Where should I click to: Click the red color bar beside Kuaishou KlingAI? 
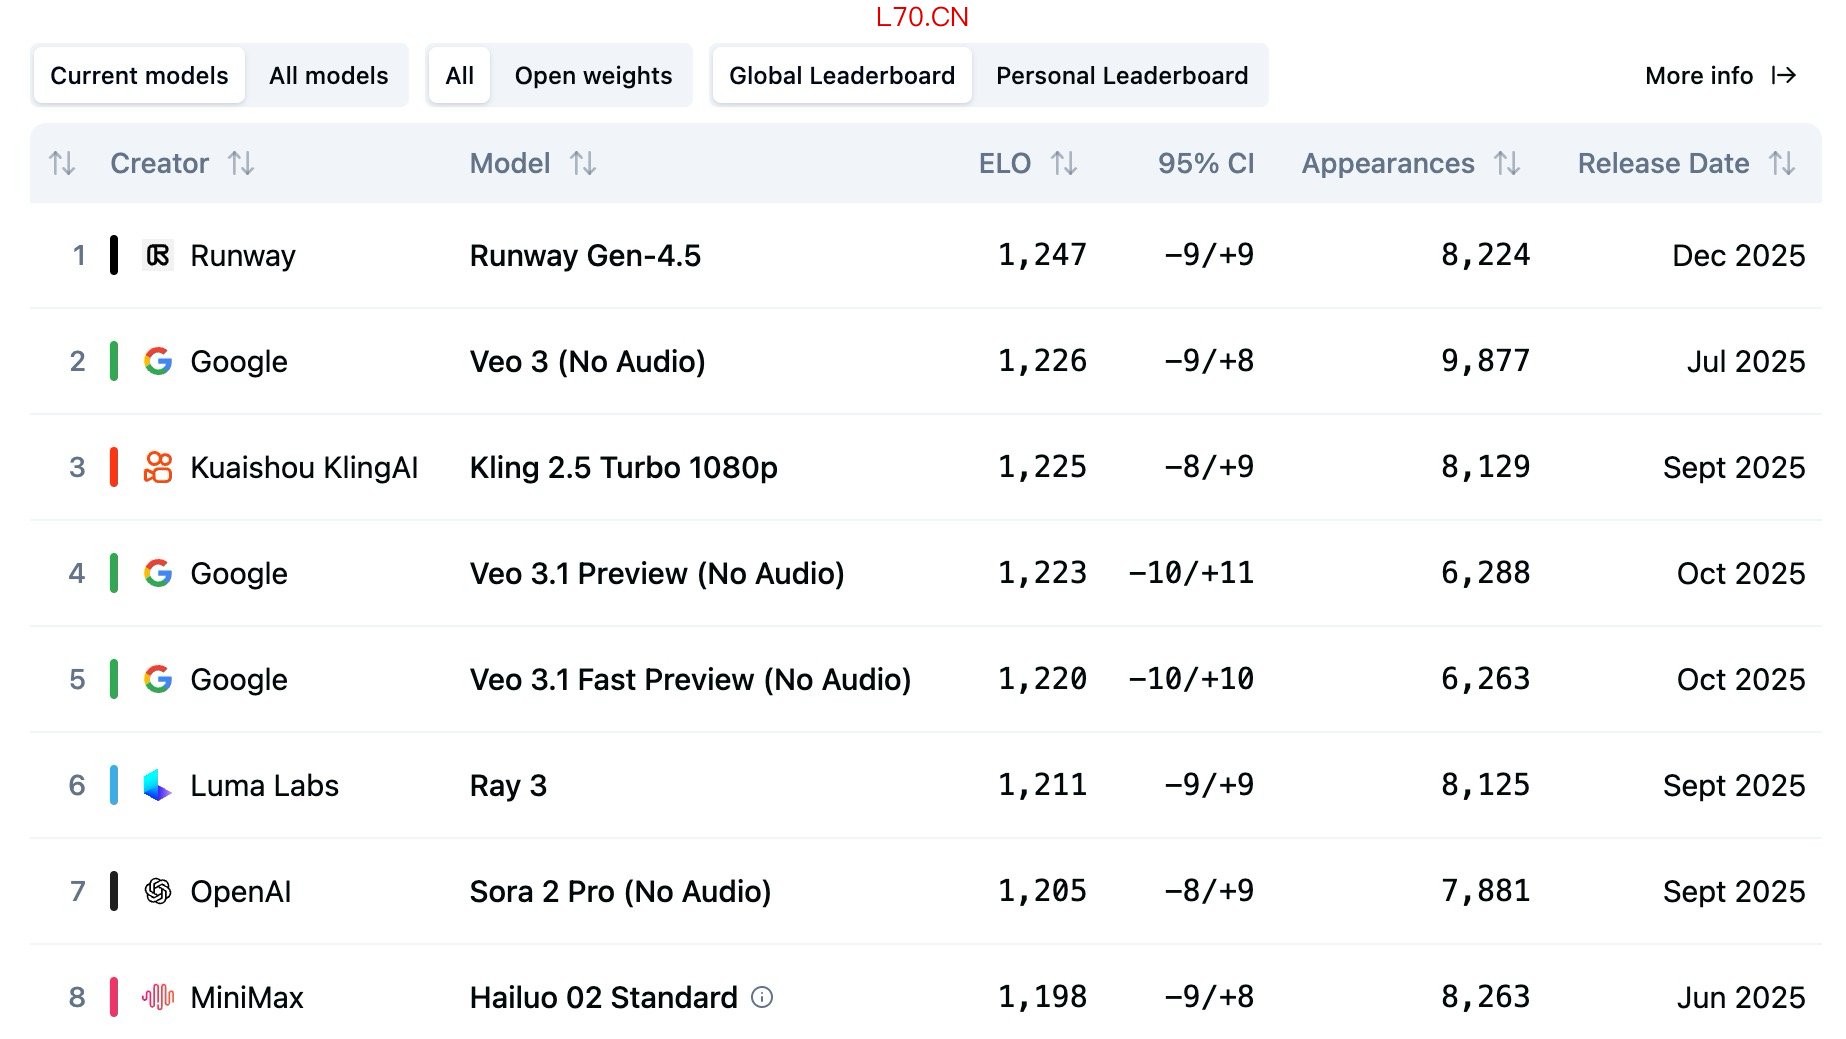[x=114, y=467]
